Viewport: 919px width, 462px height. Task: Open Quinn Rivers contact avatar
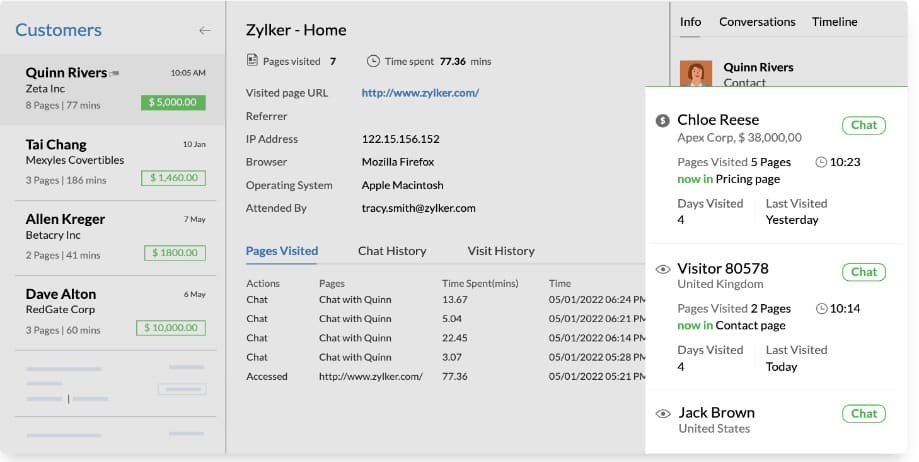[x=696, y=74]
